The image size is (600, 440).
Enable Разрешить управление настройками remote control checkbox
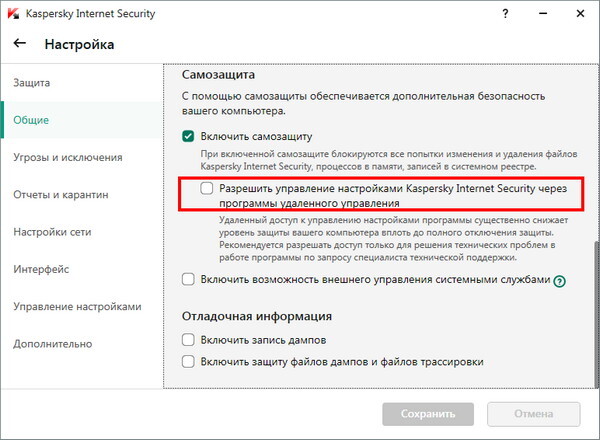click(x=207, y=188)
